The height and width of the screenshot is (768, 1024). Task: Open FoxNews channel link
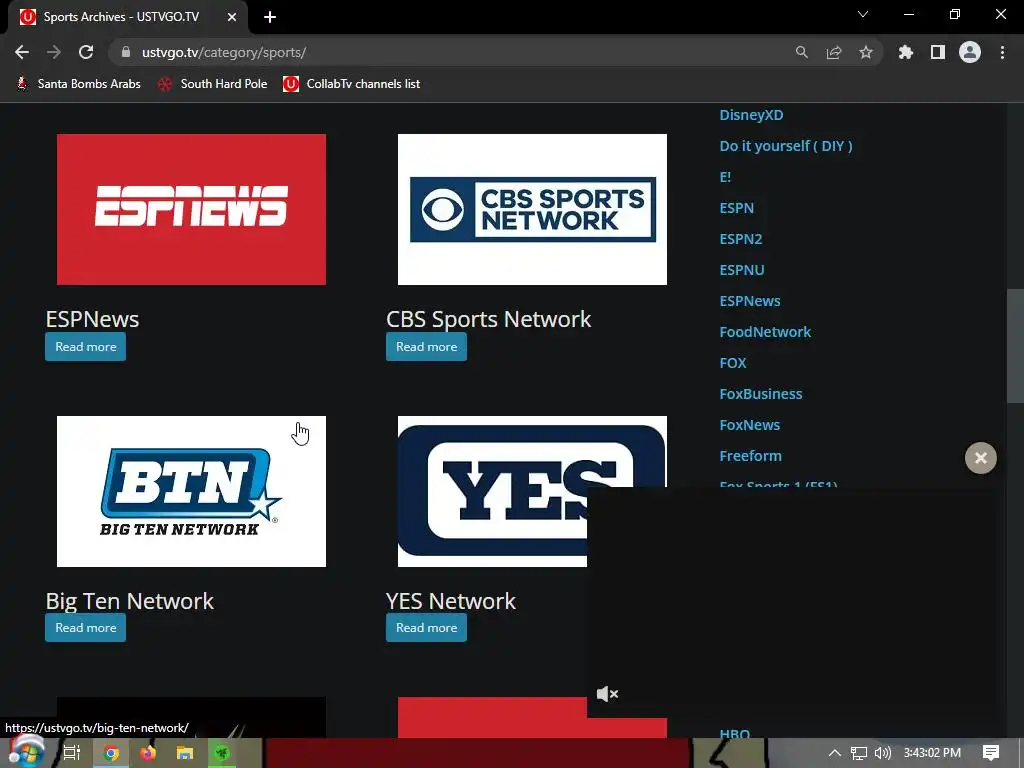(750, 425)
